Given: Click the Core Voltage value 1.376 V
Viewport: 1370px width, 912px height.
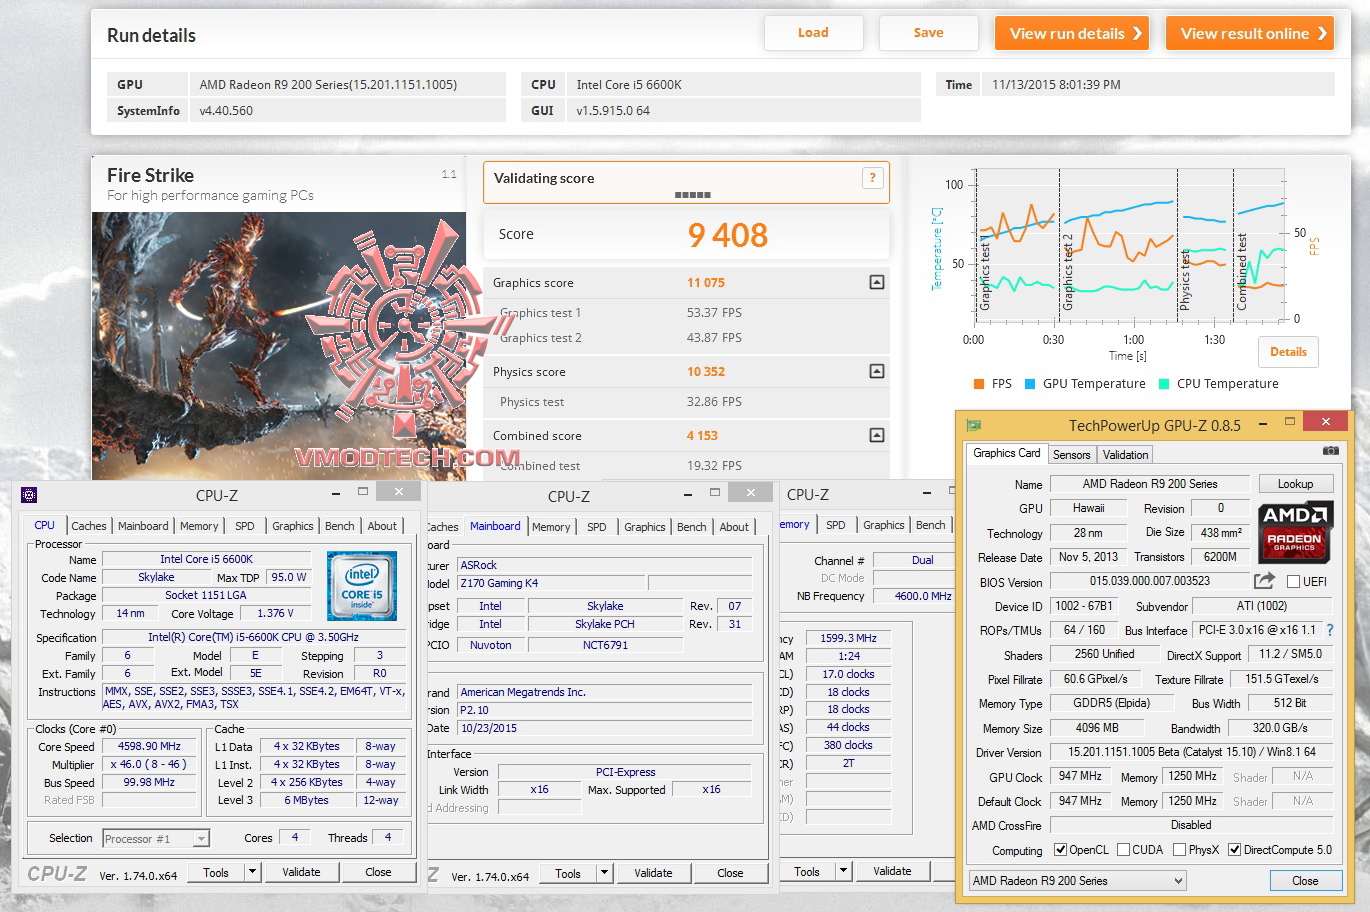Looking at the screenshot, I should click(x=277, y=613).
